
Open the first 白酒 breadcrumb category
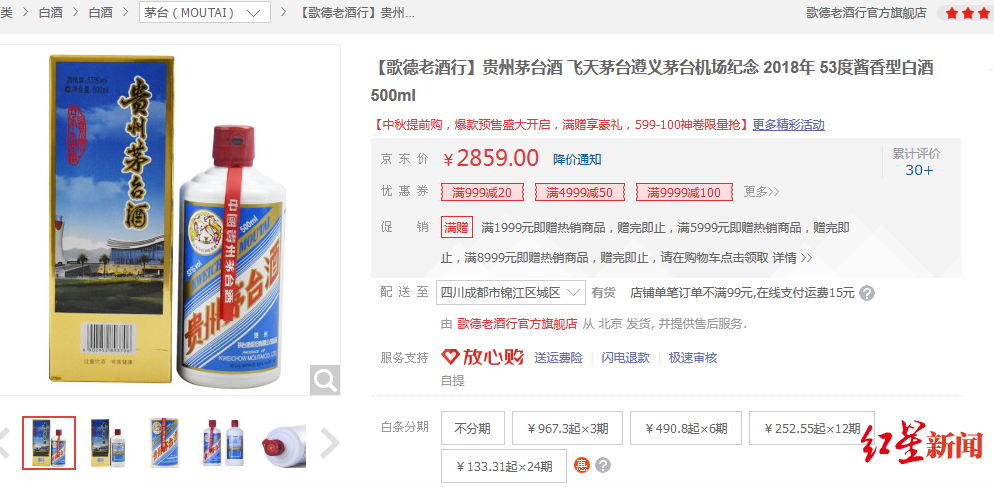point(51,12)
